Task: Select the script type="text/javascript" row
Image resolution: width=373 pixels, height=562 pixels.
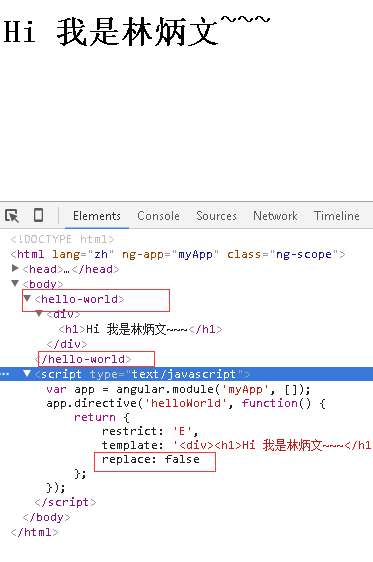Action: (x=186, y=374)
